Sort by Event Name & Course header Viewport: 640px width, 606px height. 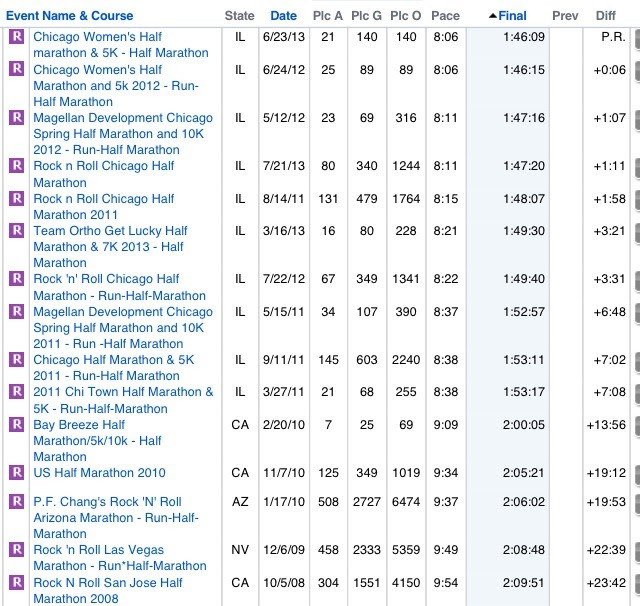point(69,16)
